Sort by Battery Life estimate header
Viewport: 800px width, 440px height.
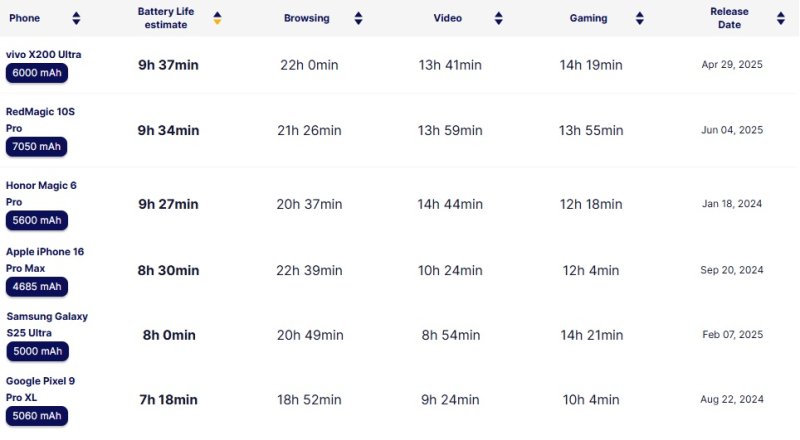pos(166,18)
